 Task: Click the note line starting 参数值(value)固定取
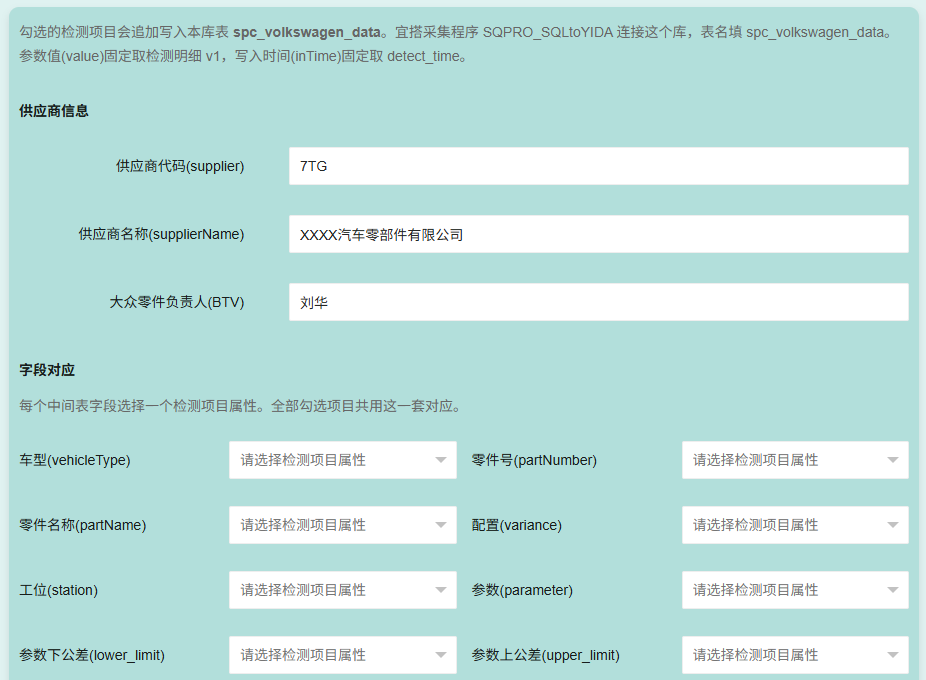243,56
